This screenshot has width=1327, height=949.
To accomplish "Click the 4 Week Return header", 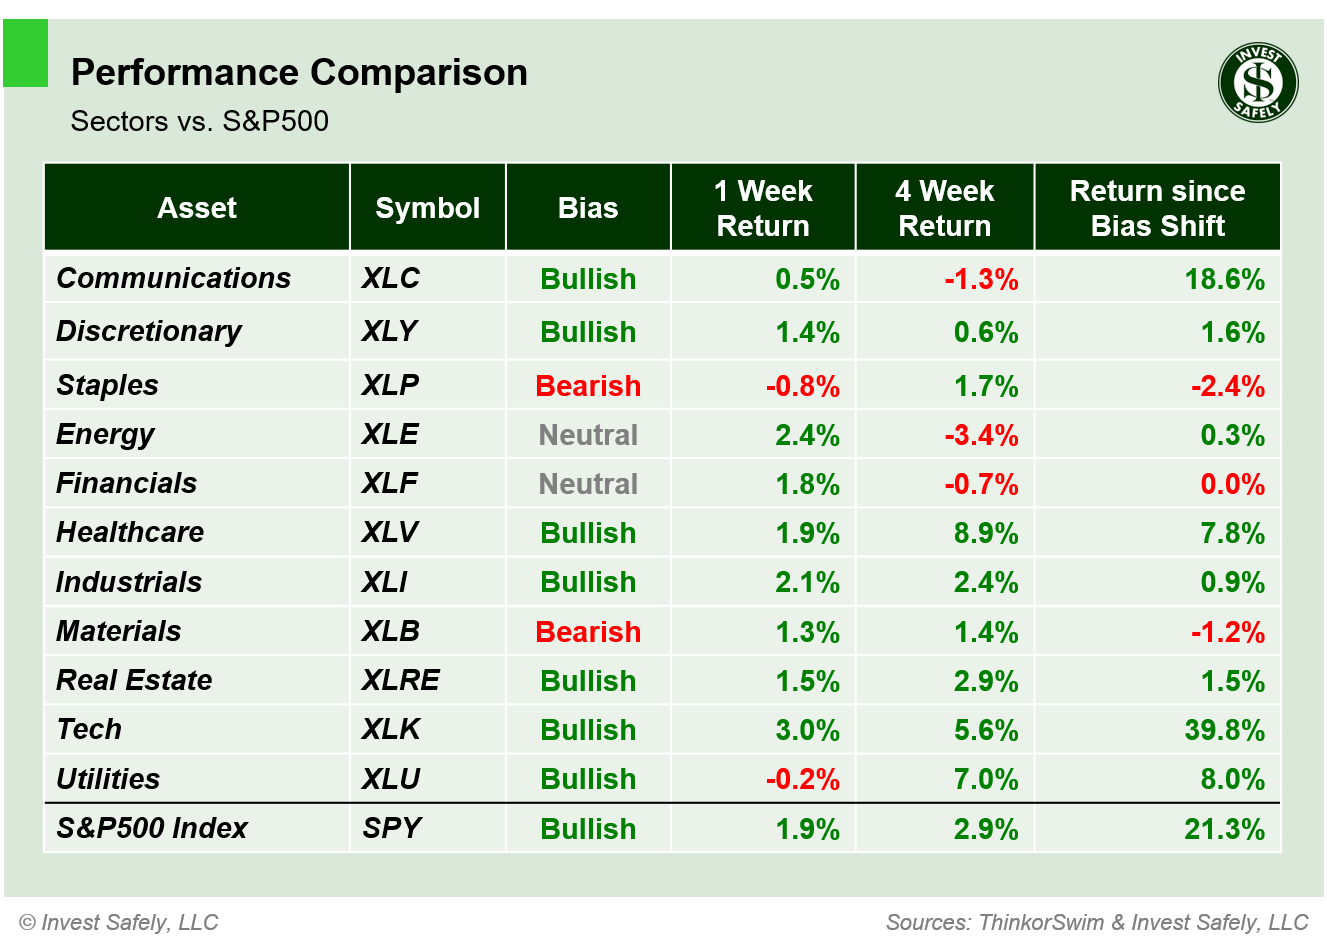I will (945, 208).
